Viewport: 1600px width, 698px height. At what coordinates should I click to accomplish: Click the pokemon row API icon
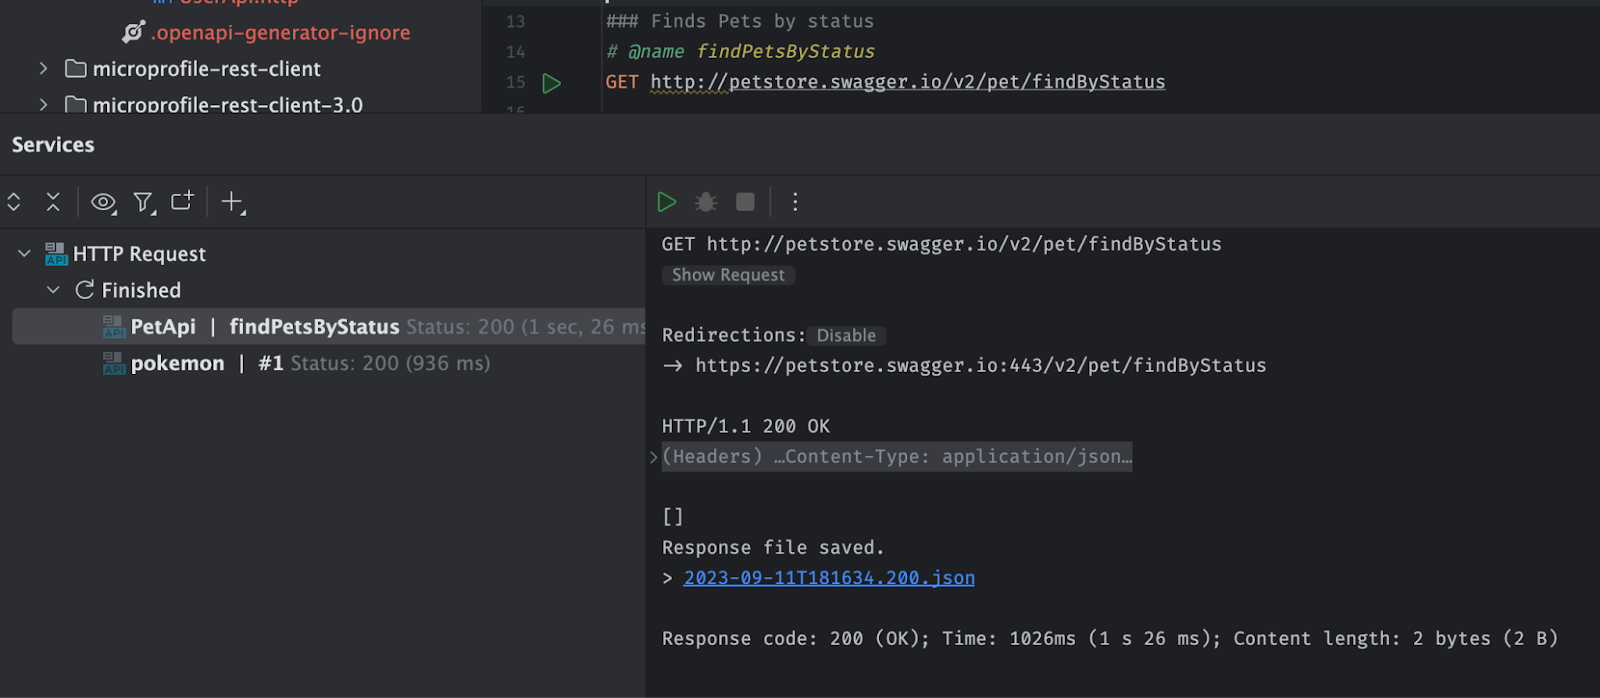point(114,363)
